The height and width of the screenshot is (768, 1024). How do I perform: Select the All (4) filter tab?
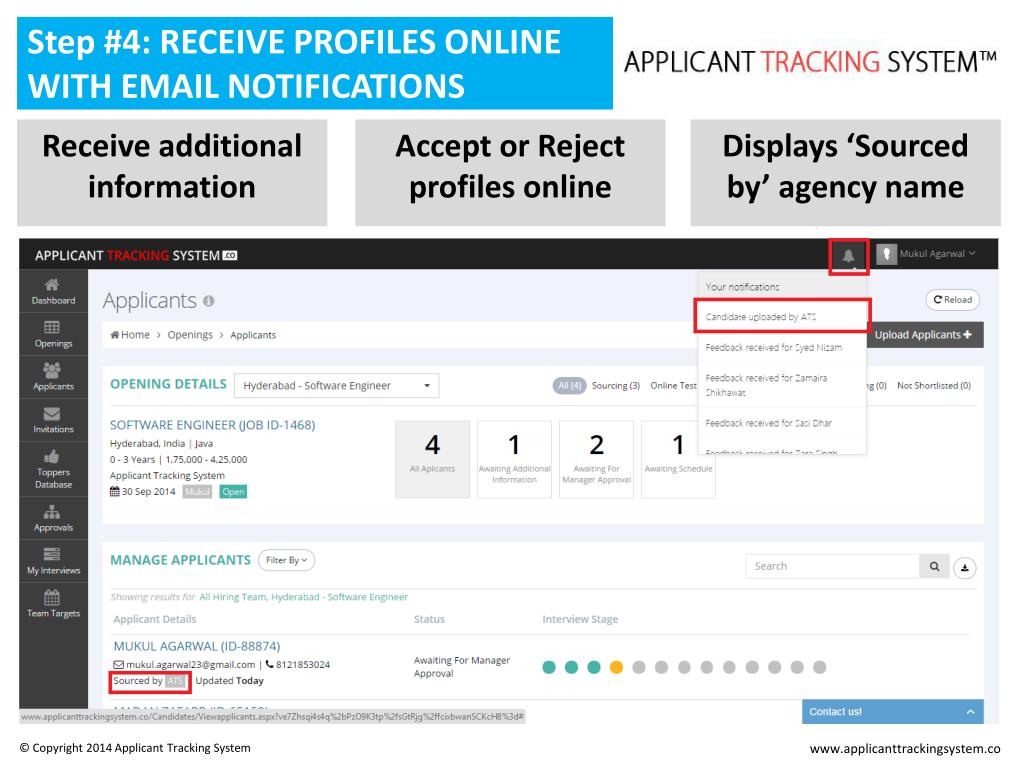(x=569, y=385)
